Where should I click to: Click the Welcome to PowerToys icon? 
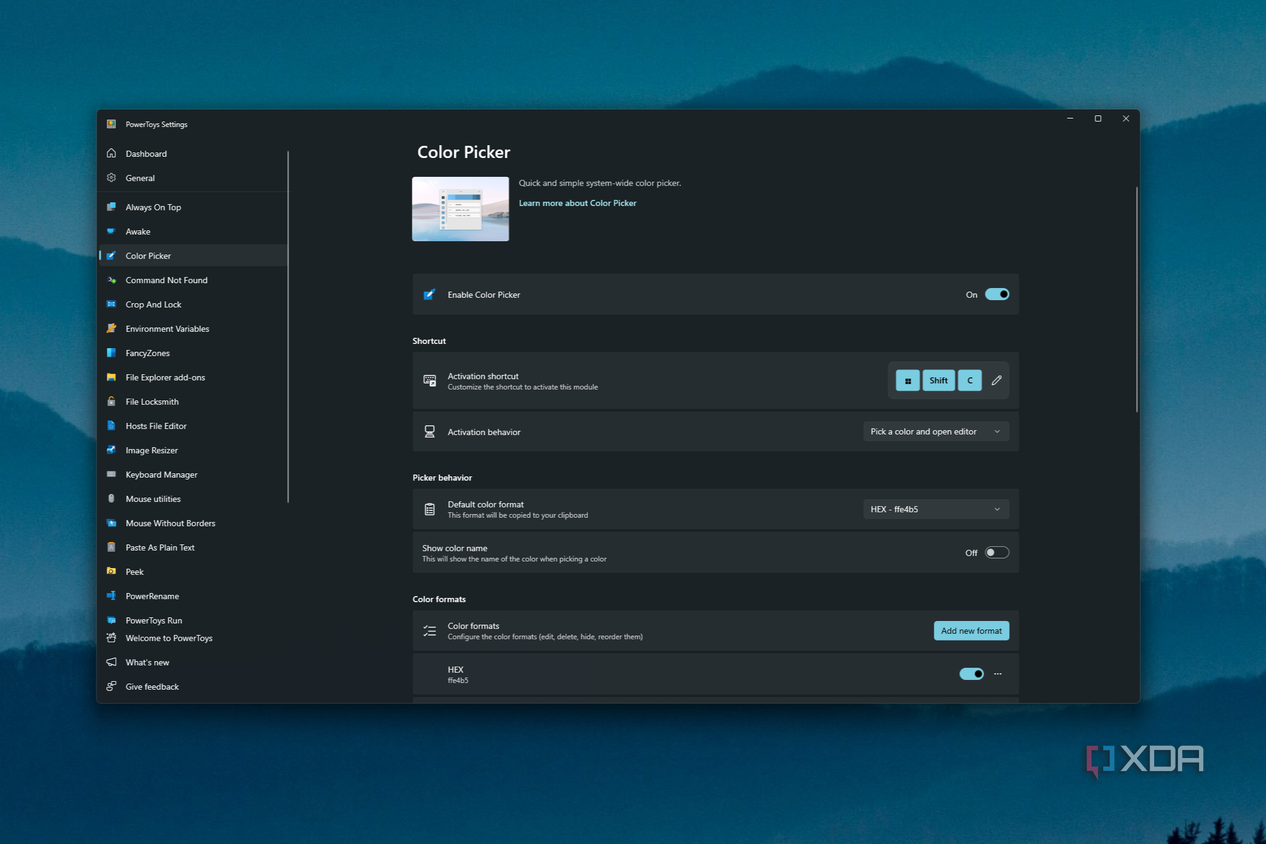[111, 638]
